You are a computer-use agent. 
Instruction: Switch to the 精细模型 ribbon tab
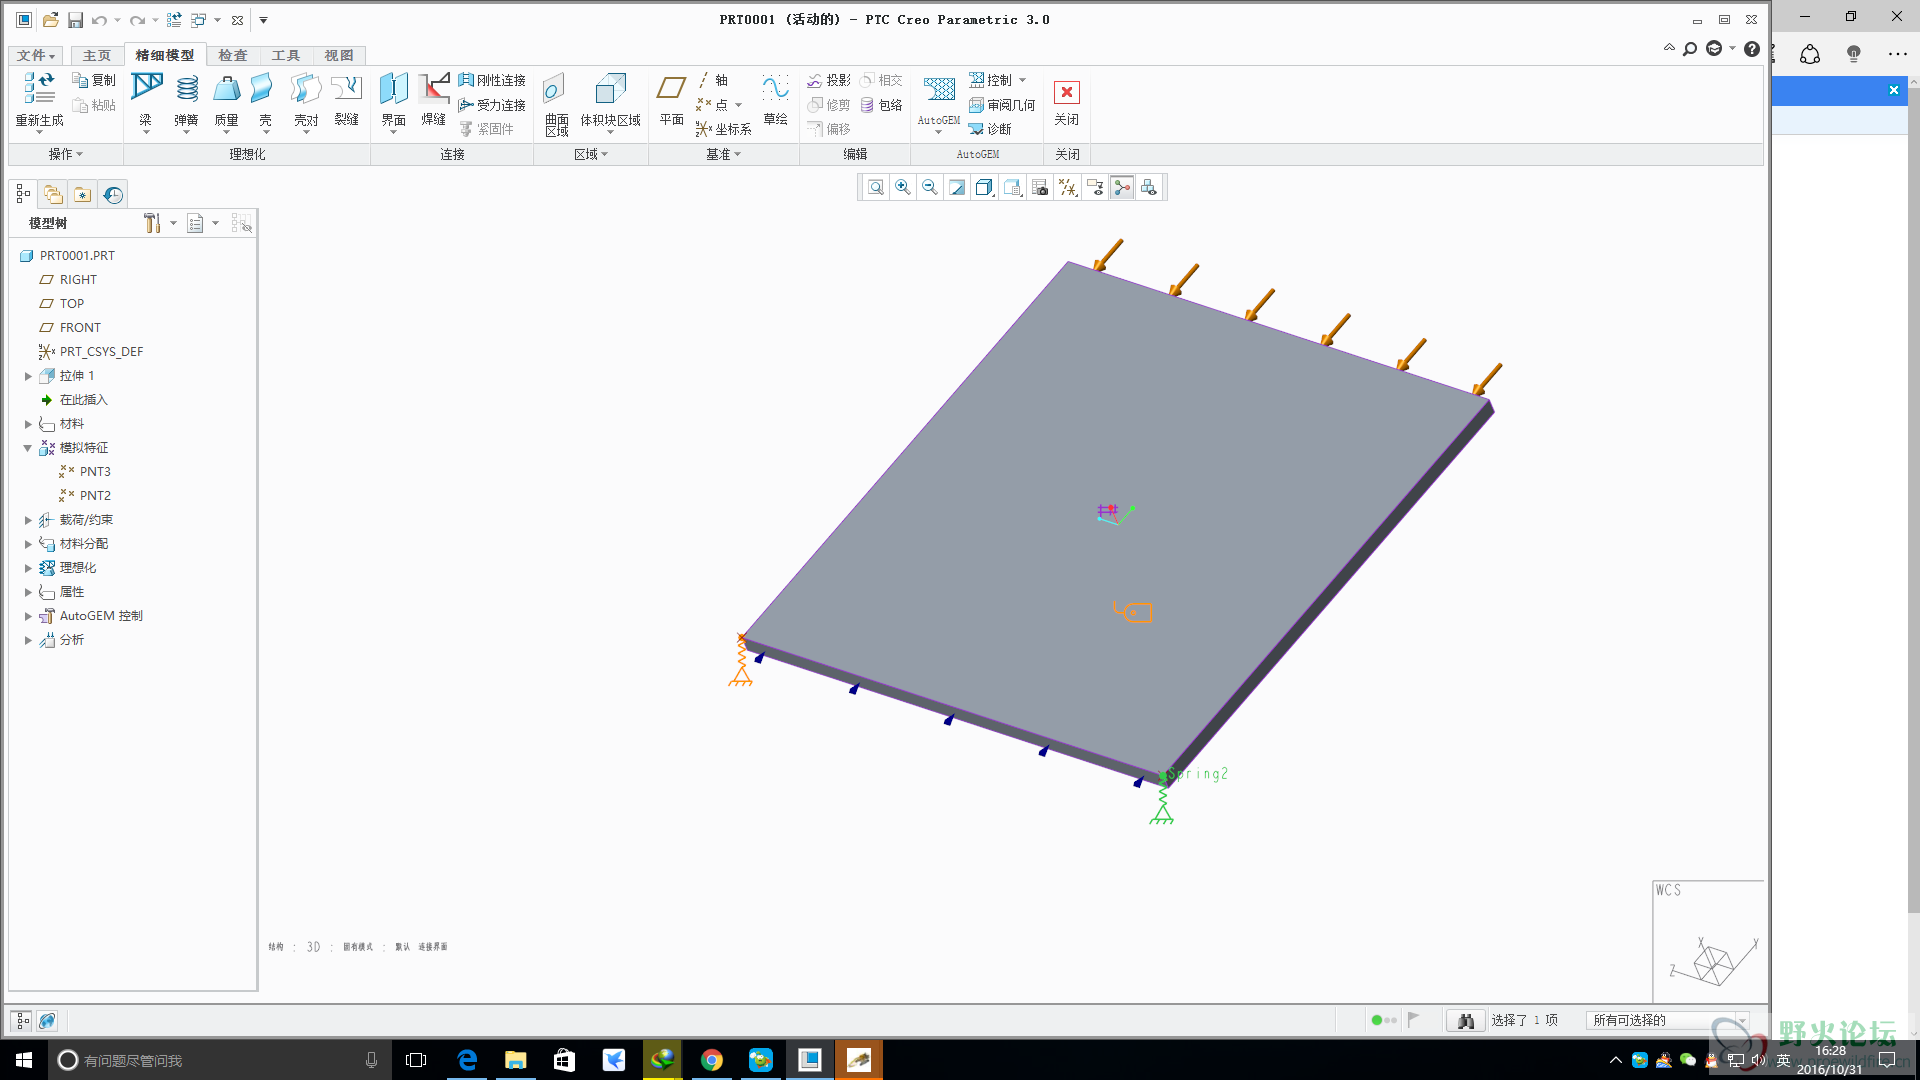(165, 55)
